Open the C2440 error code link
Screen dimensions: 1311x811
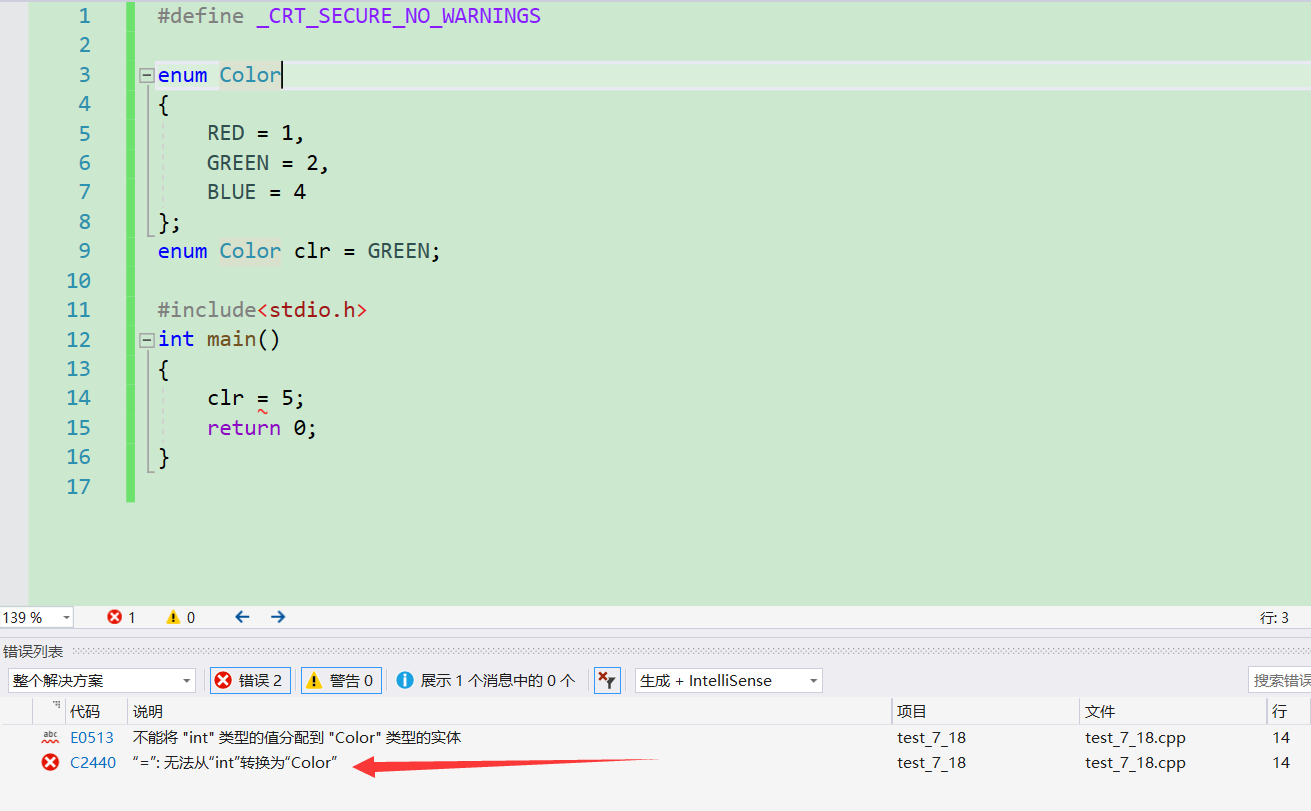(93, 763)
